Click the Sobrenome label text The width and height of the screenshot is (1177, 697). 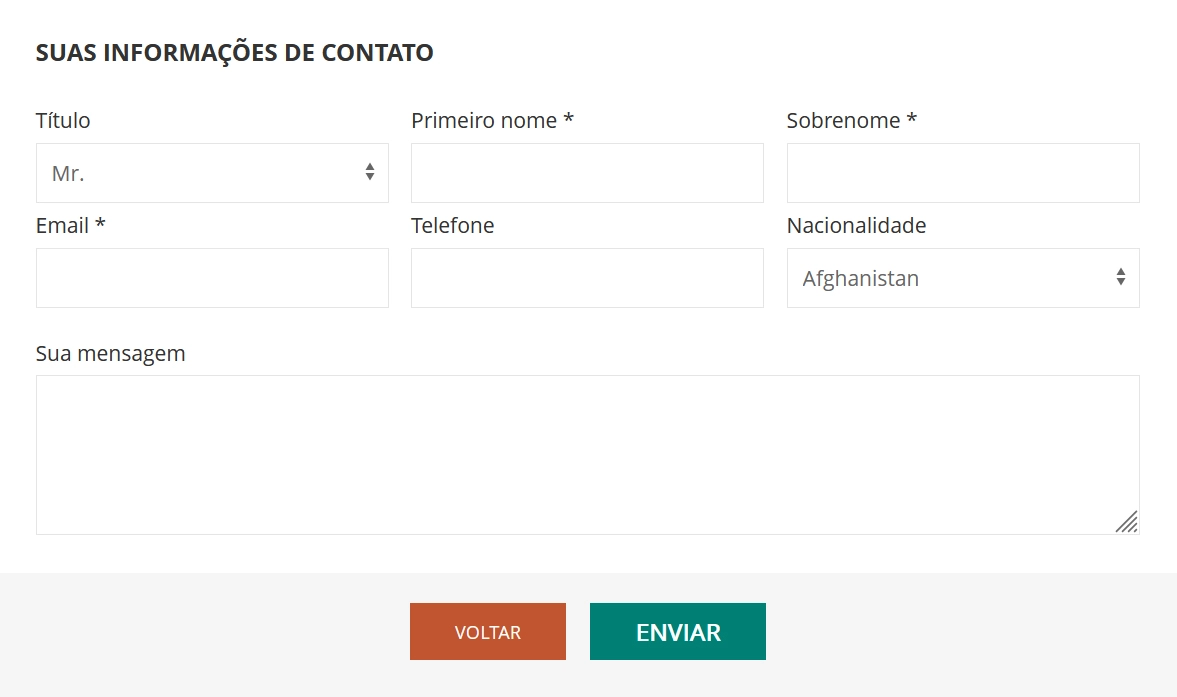851,121
